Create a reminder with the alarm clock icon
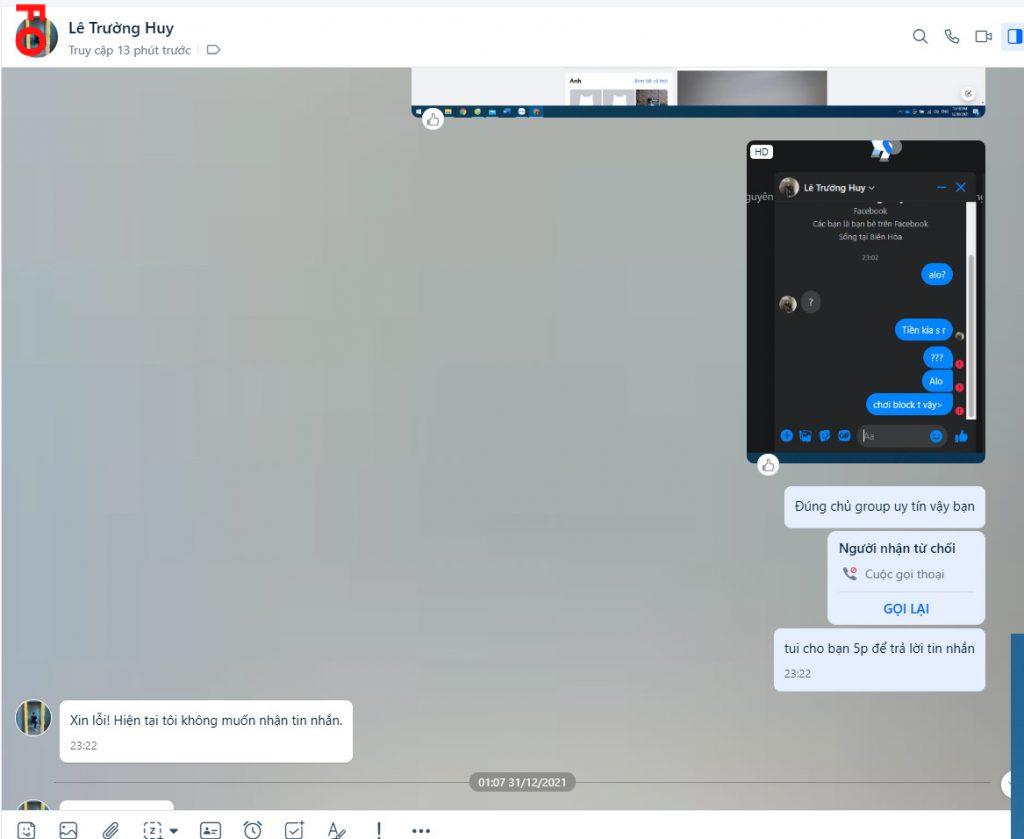The height and width of the screenshot is (839, 1024). pos(253,829)
